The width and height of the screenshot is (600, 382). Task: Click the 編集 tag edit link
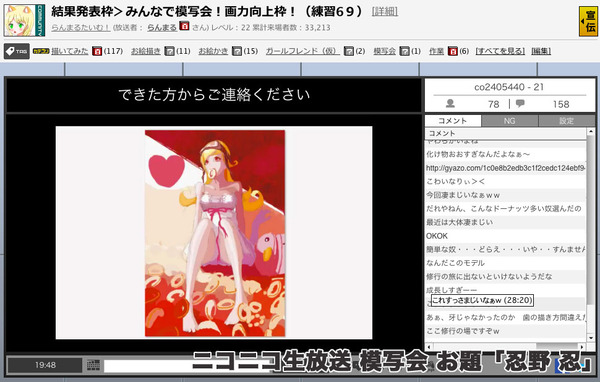541,51
